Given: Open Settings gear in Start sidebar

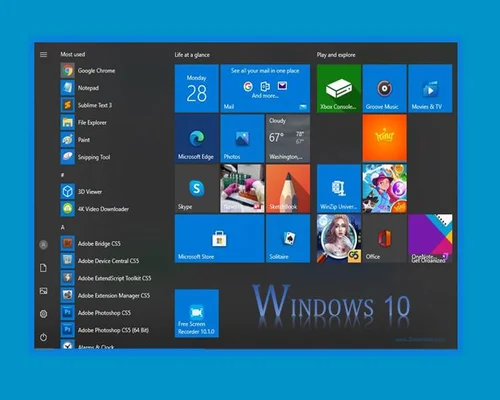Looking at the screenshot, I should point(43,314).
